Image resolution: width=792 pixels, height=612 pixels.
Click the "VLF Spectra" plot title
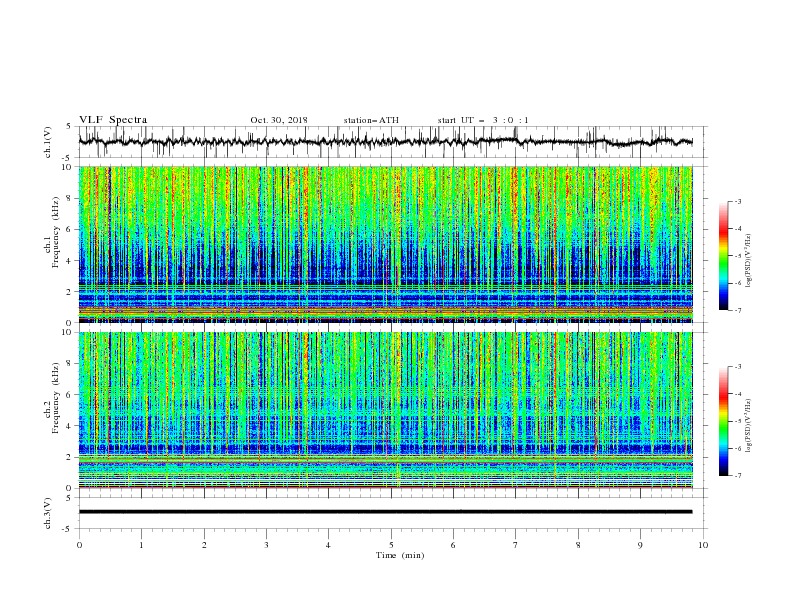pos(113,120)
